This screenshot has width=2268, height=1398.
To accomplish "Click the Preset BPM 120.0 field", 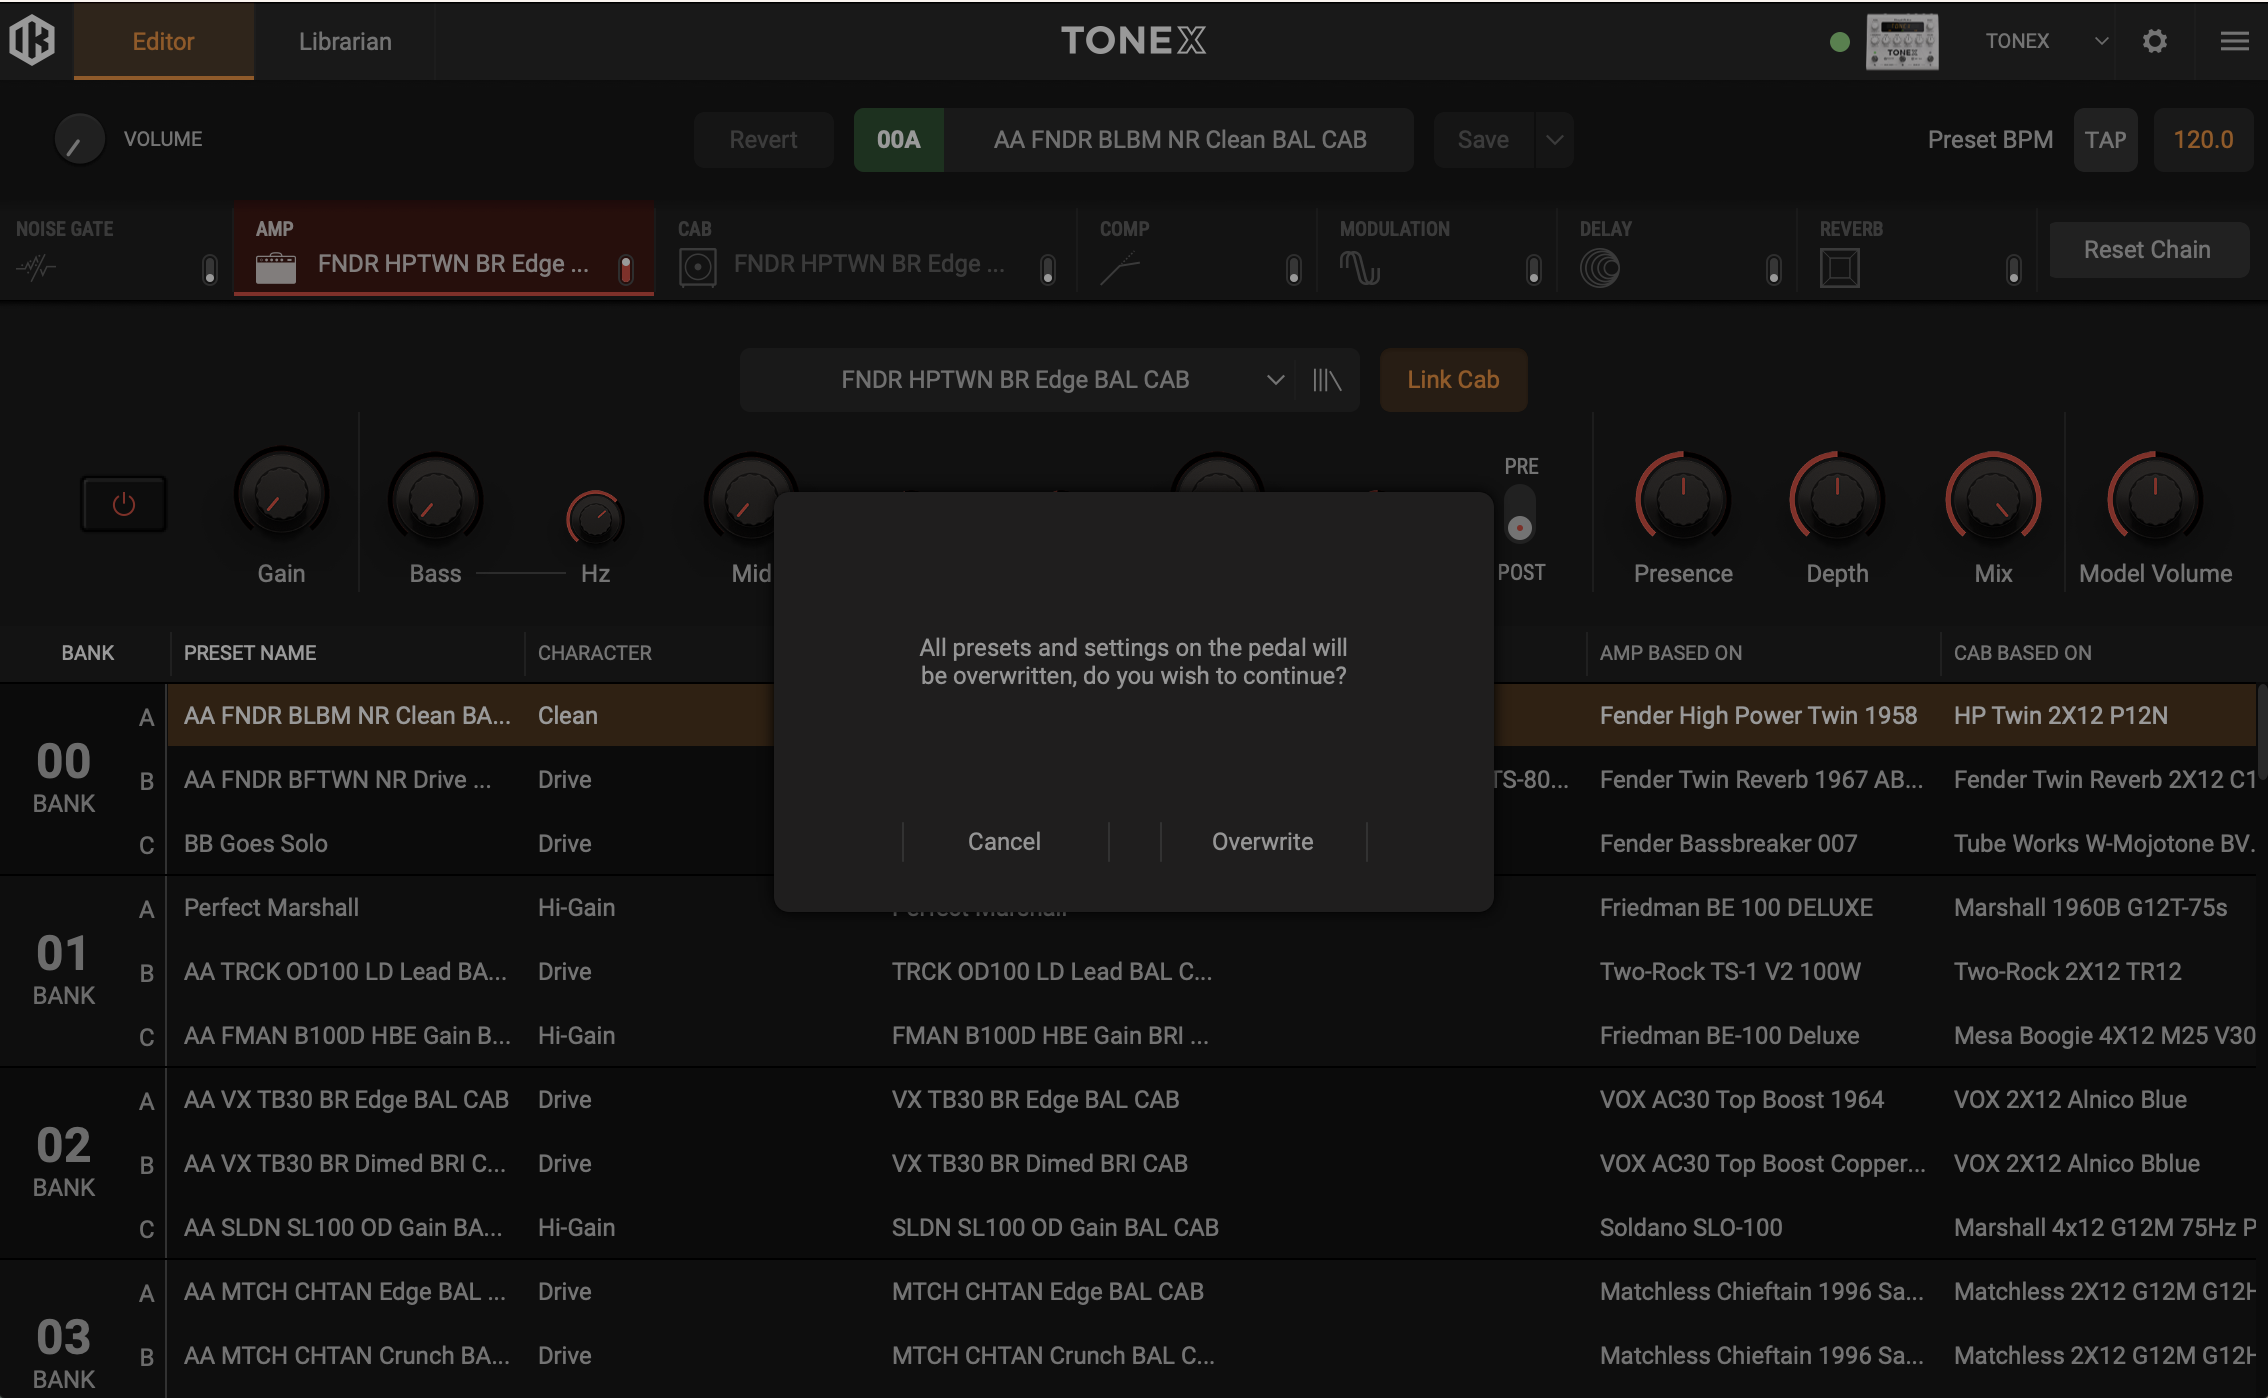I will coord(2203,140).
